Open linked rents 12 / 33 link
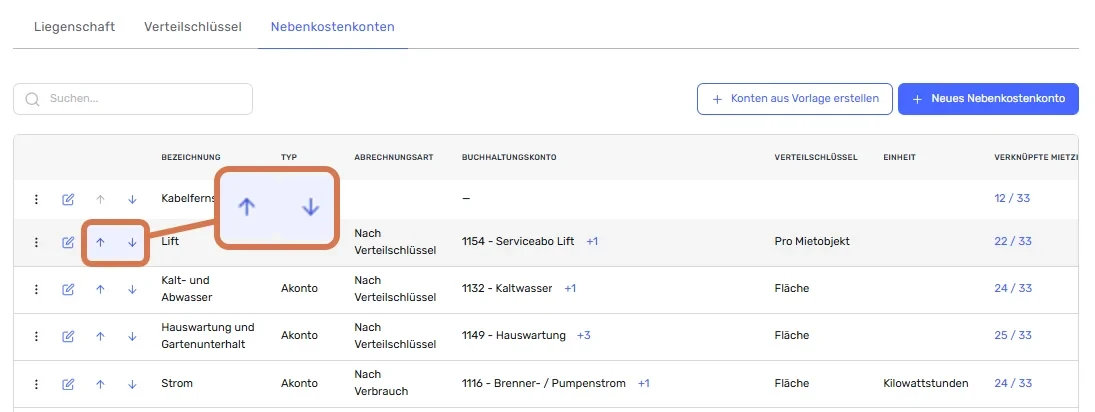The width and height of the screenshot is (1095, 412). click(x=1012, y=198)
